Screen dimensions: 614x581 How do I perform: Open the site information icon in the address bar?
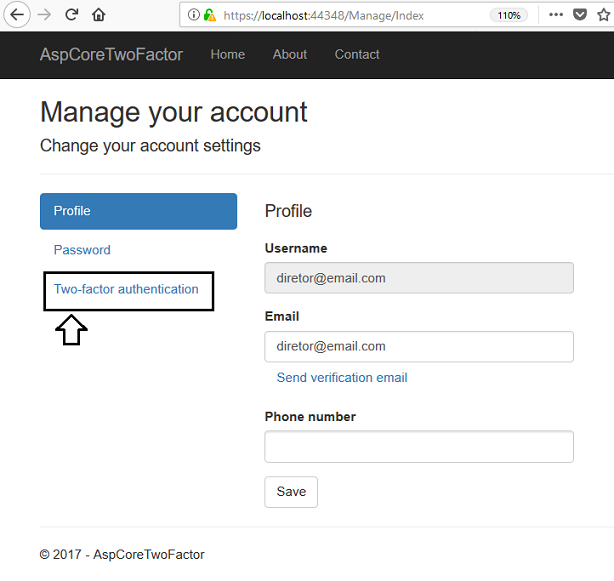193,15
